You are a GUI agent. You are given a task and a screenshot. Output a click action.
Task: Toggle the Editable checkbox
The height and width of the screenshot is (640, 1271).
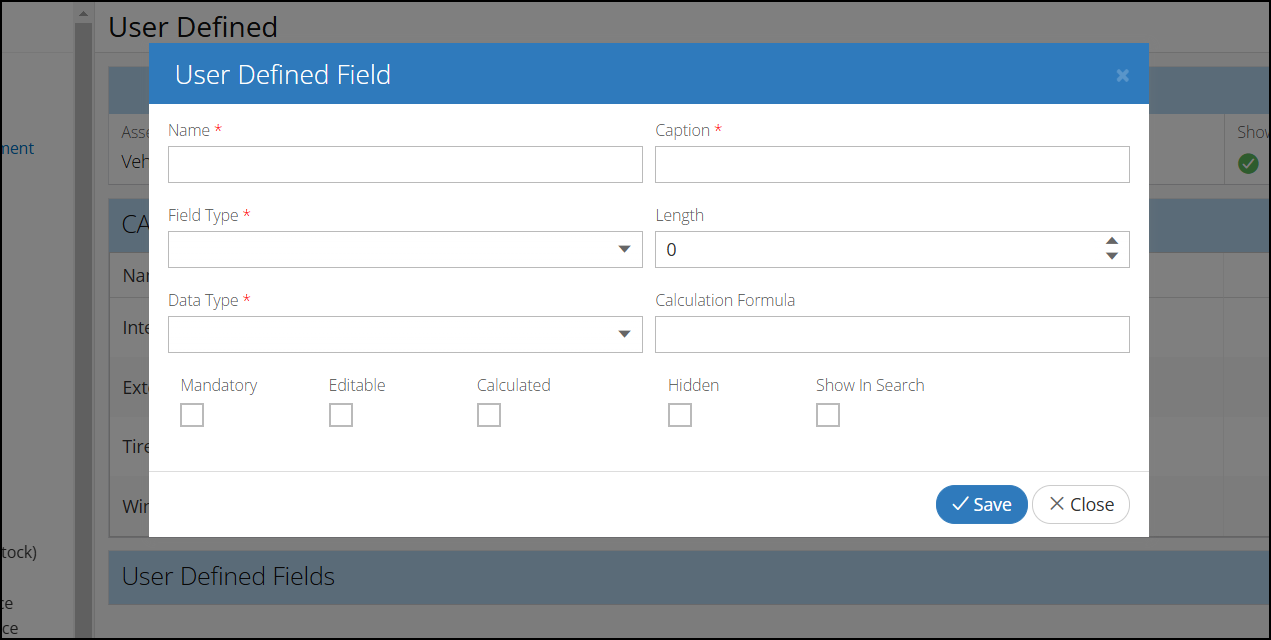click(341, 415)
